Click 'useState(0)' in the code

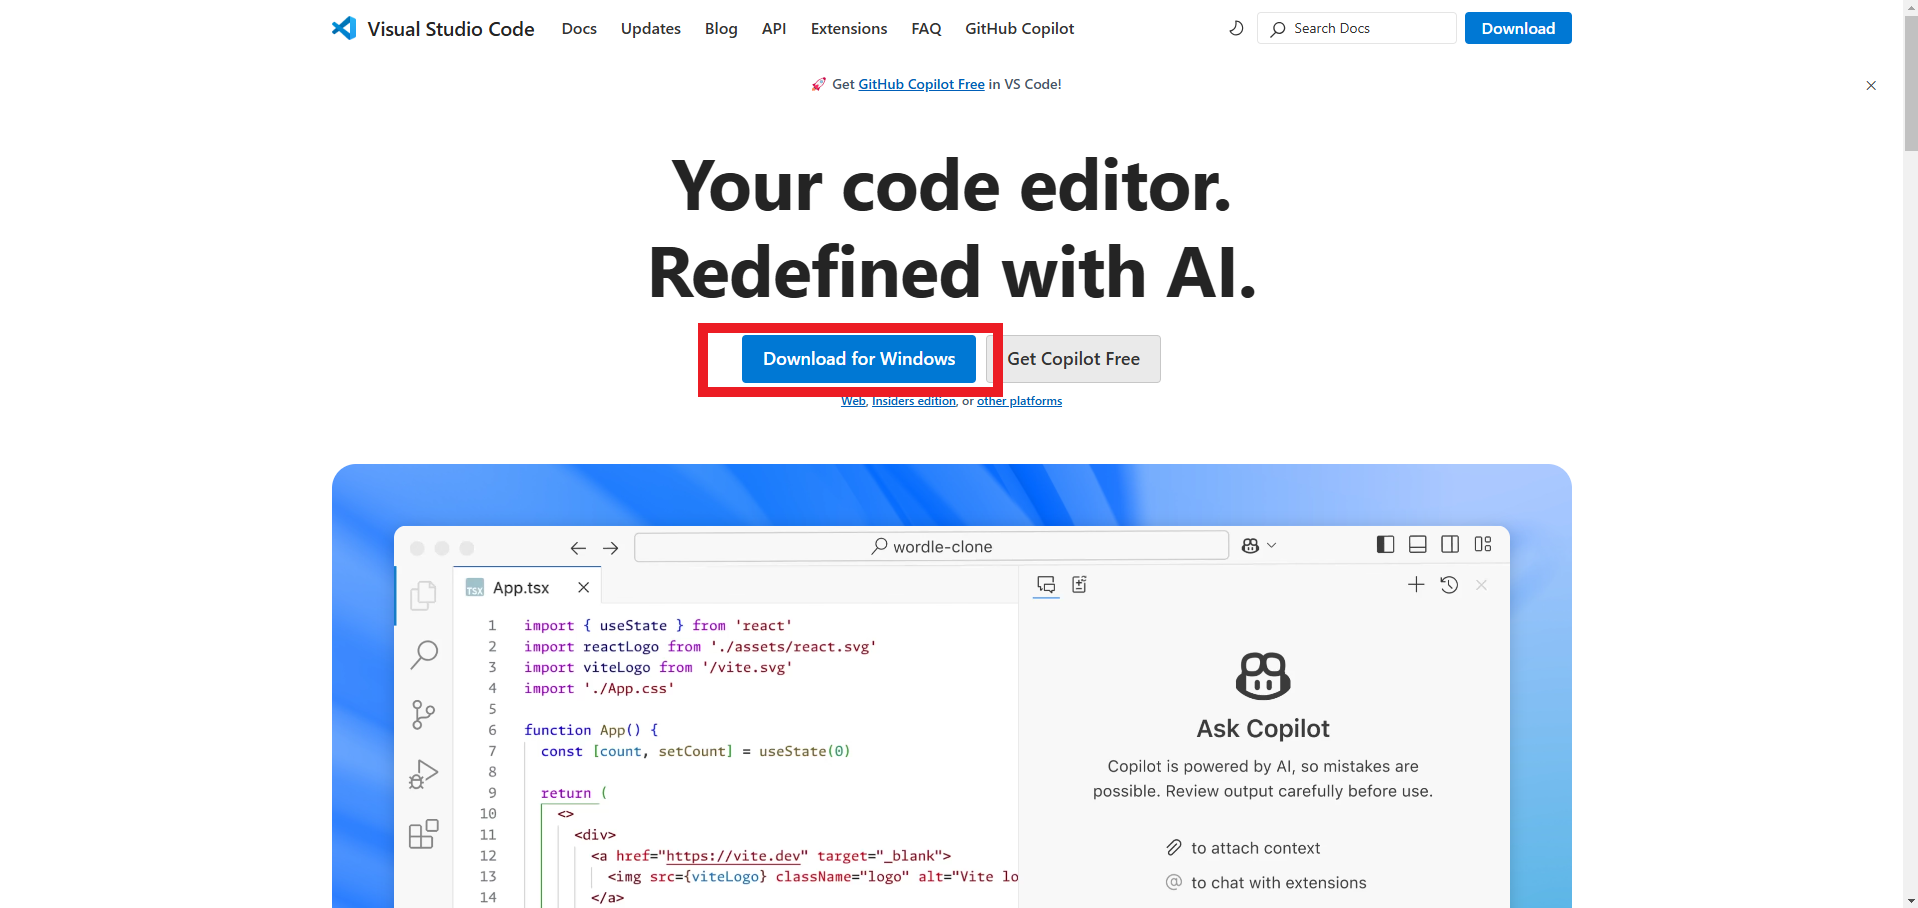coord(804,751)
